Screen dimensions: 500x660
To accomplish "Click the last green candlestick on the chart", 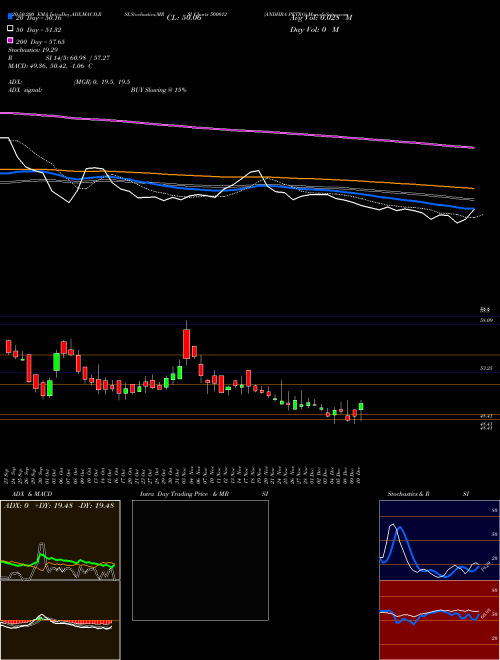I will [x=361, y=407].
